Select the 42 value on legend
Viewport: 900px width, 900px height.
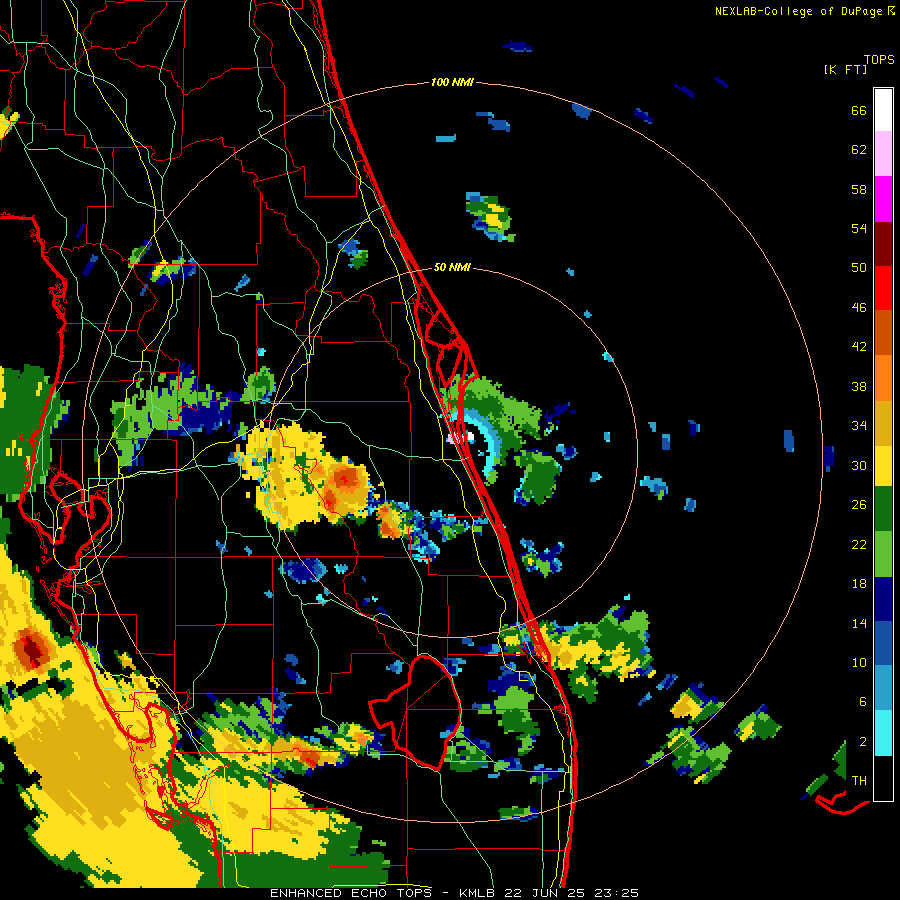coord(859,347)
